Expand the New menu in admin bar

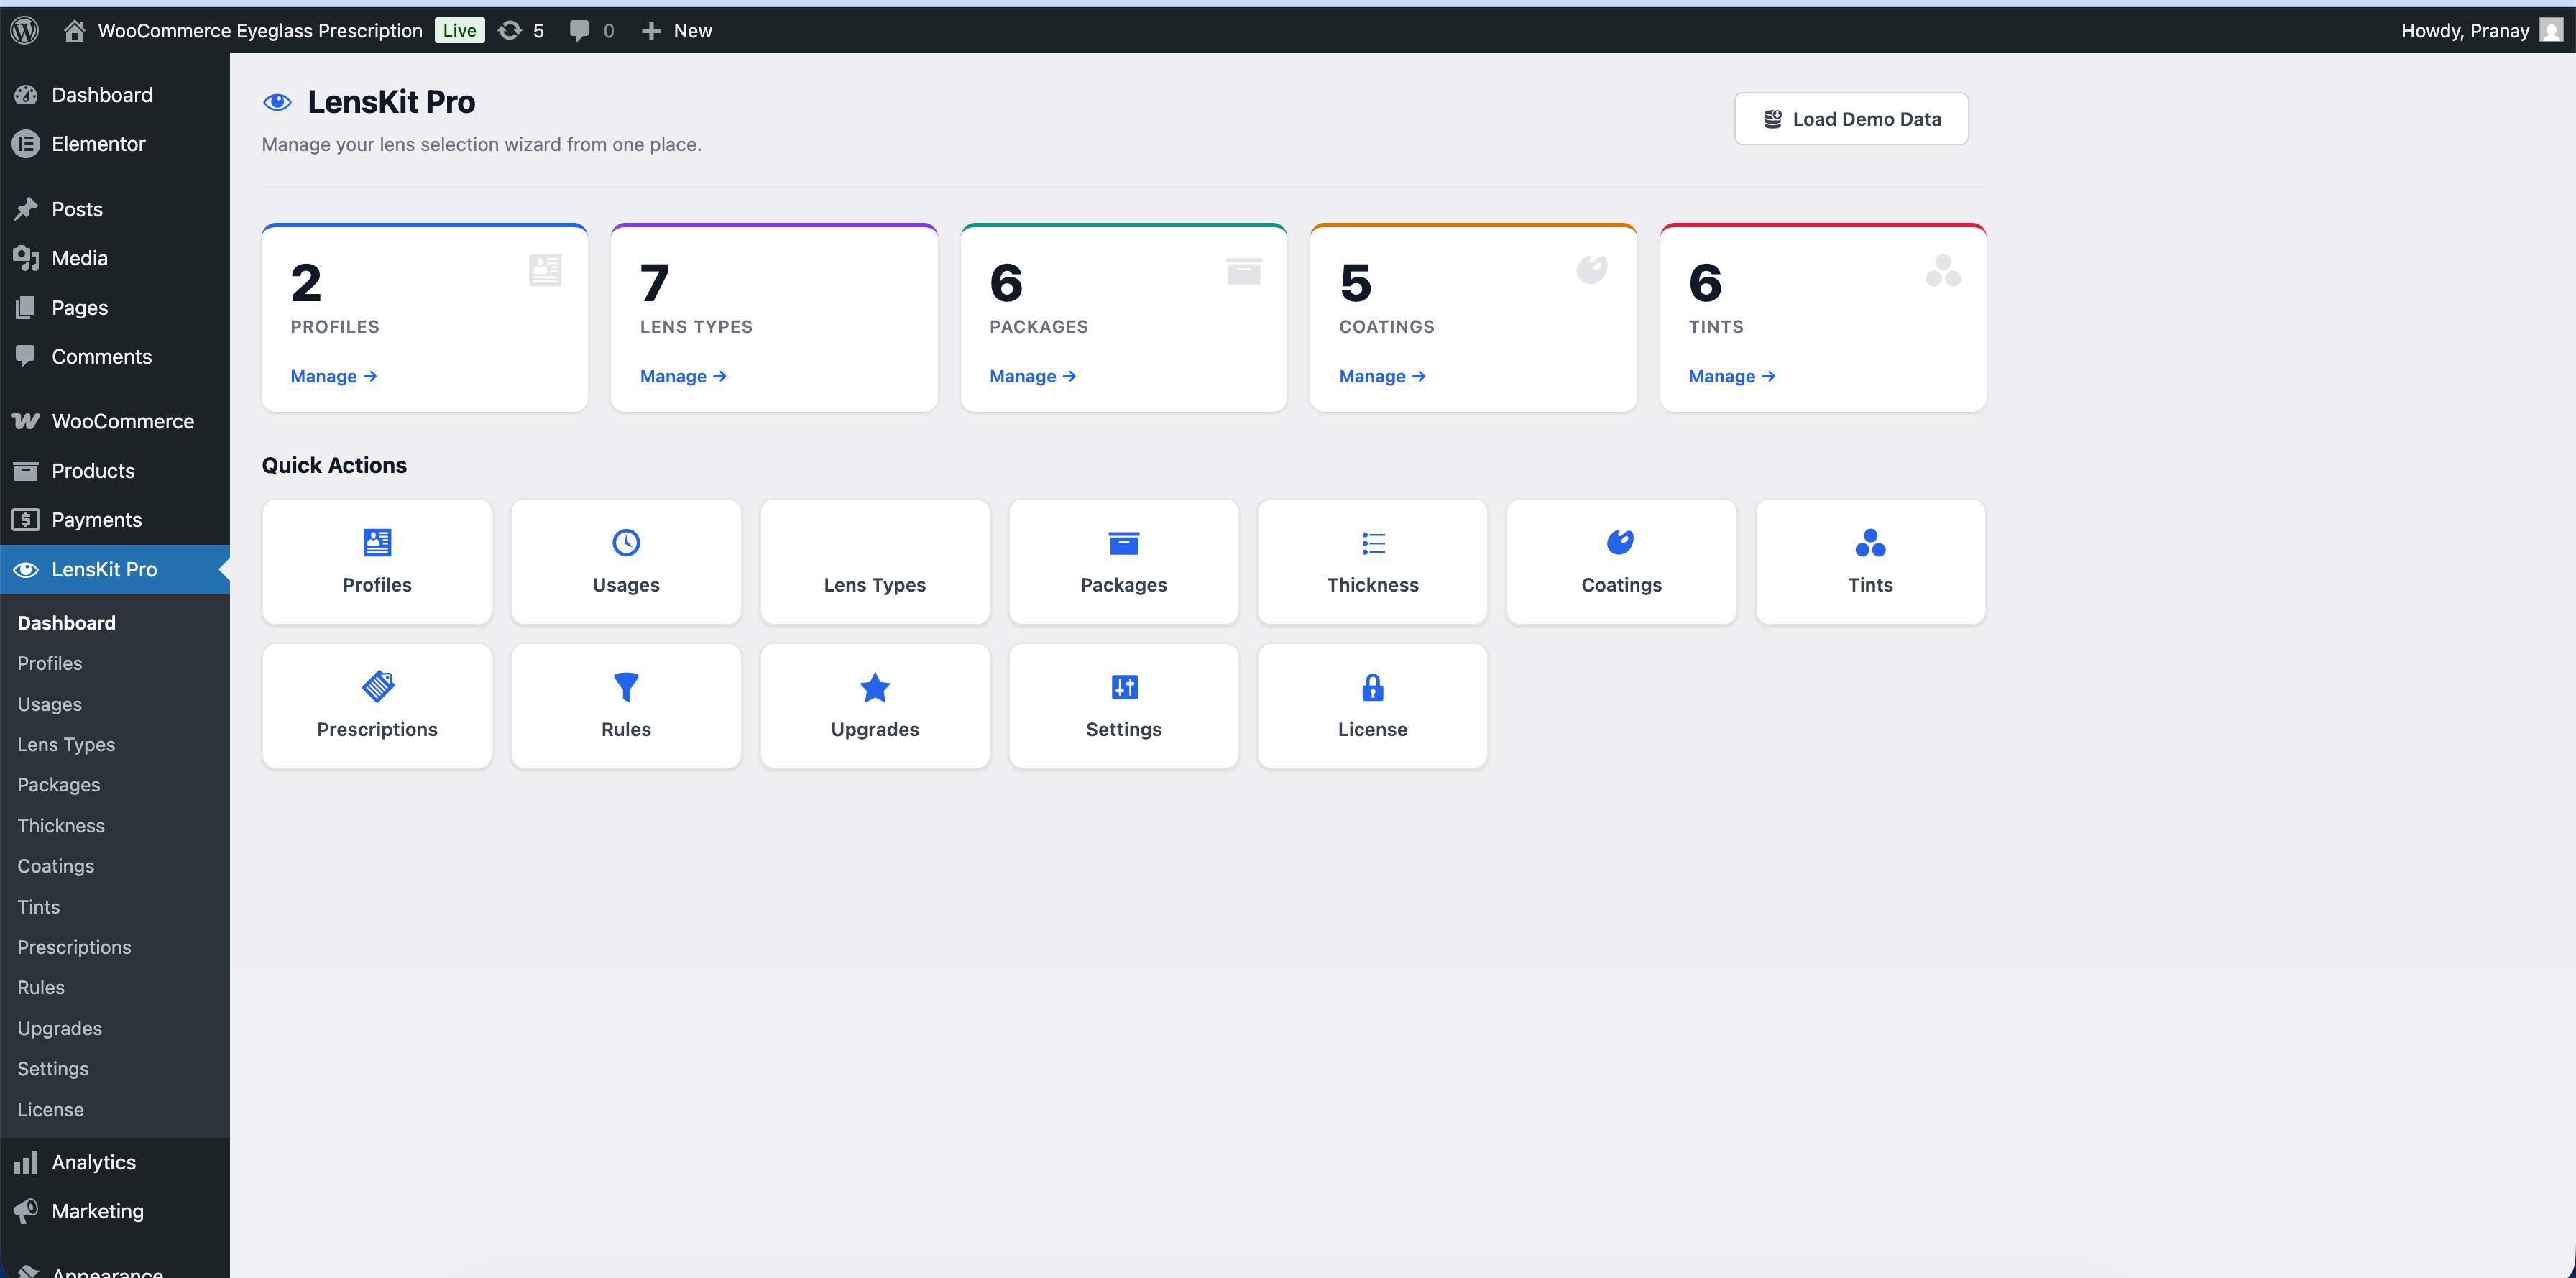tap(677, 30)
